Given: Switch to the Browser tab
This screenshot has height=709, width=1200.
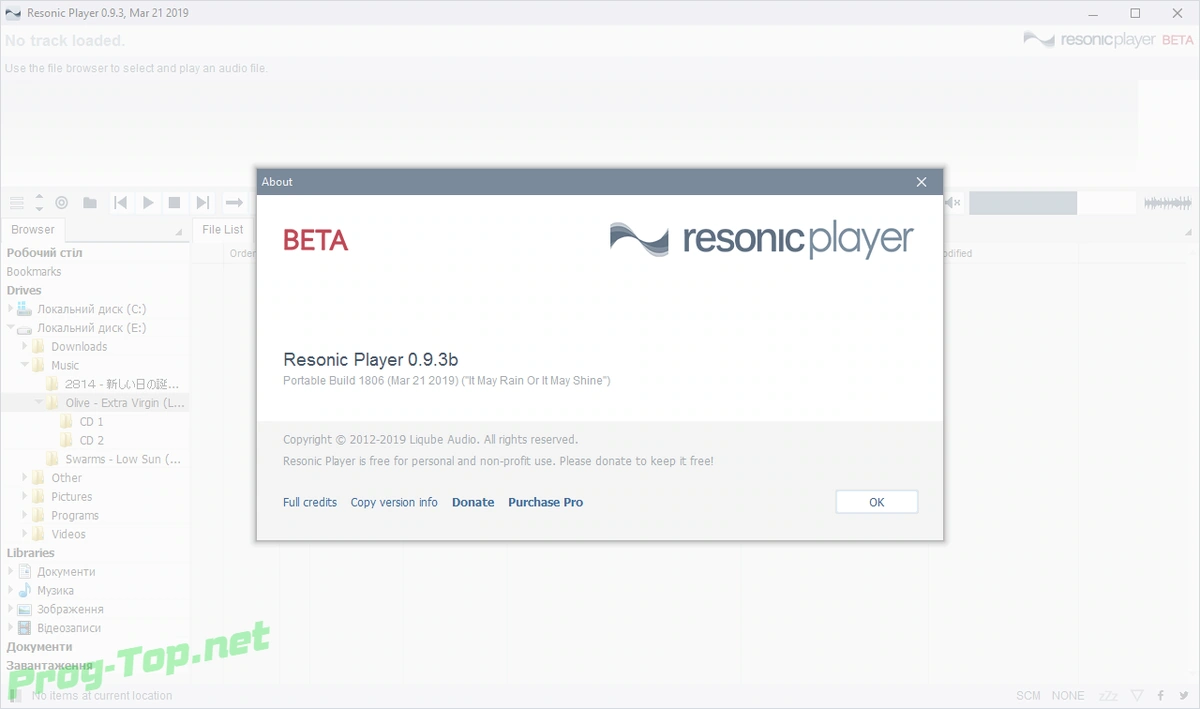Looking at the screenshot, I should coord(33,229).
